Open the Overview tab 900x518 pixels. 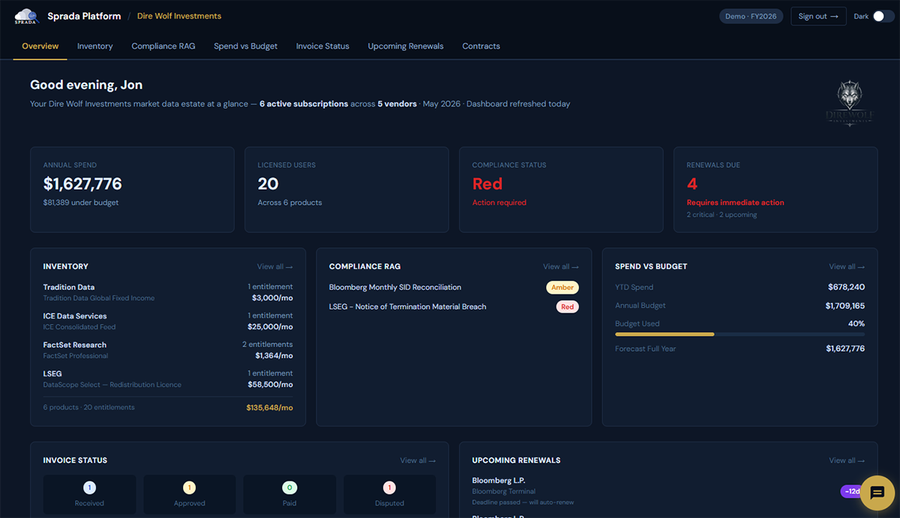[x=40, y=46]
